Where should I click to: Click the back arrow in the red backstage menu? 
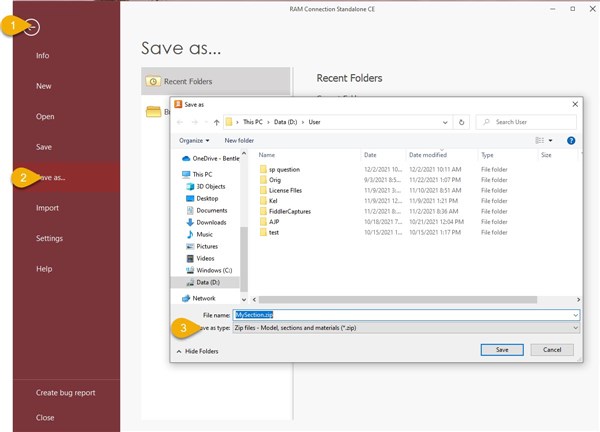[32, 27]
